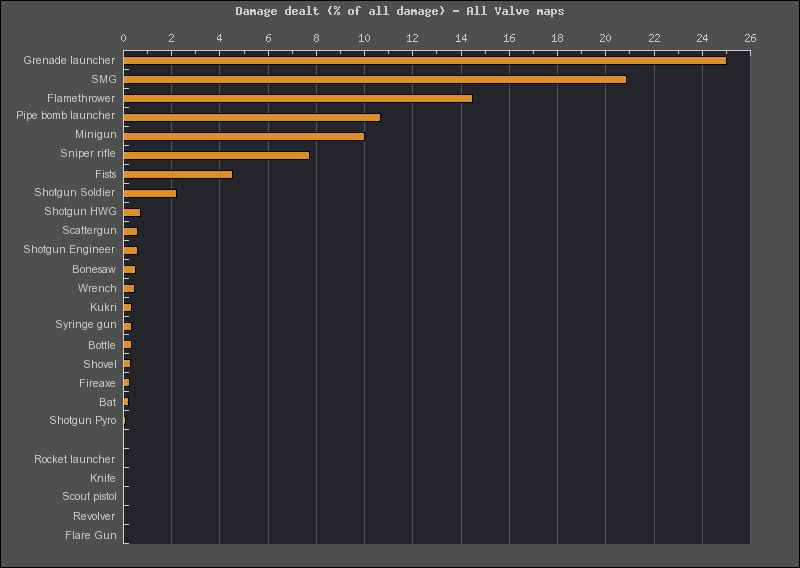Click the Fireaxe orange bar
The width and height of the screenshot is (800, 568).
pos(126,382)
